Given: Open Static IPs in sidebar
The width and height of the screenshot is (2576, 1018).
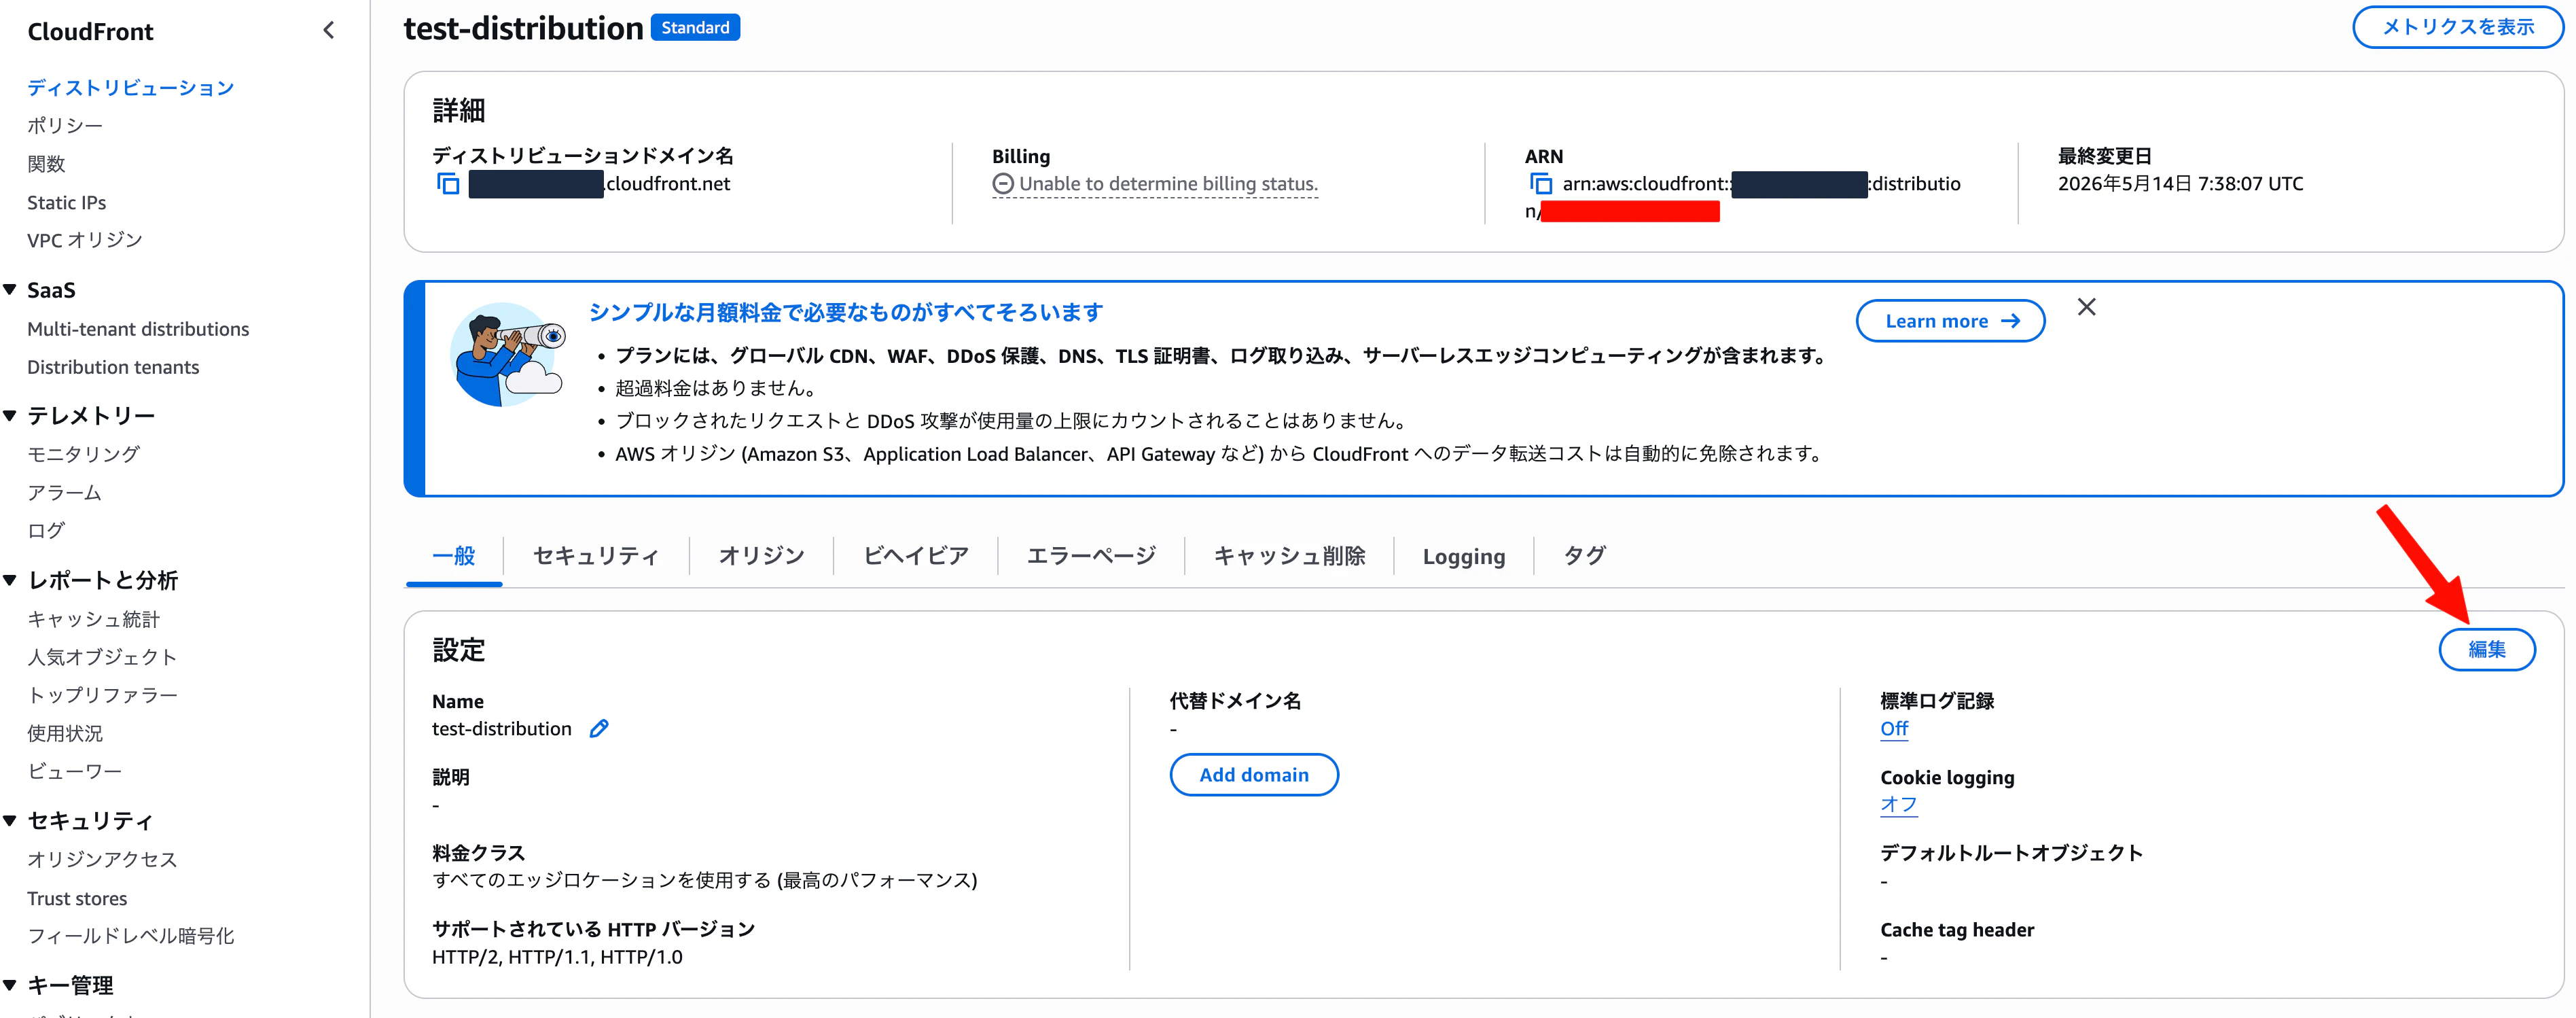Looking at the screenshot, I should coord(67,203).
